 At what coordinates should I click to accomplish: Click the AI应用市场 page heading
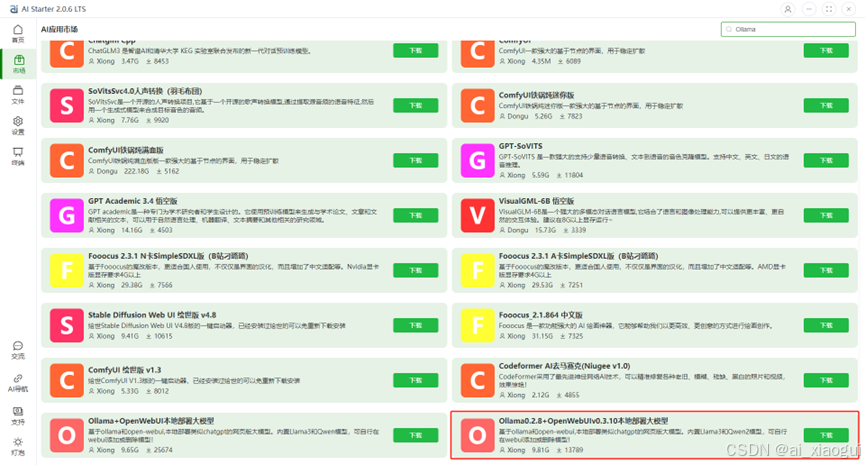coord(60,29)
